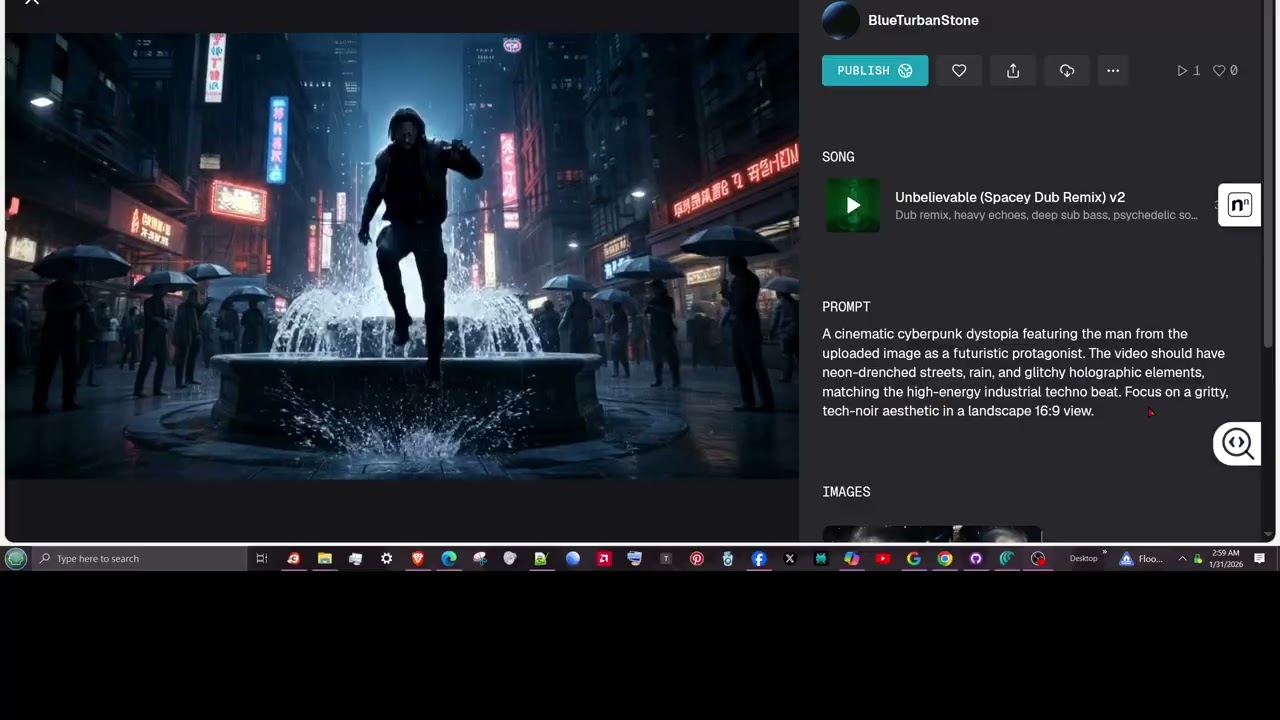Open Task View in the taskbar
The width and height of the screenshot is (1280, 720).
[262, 559]
